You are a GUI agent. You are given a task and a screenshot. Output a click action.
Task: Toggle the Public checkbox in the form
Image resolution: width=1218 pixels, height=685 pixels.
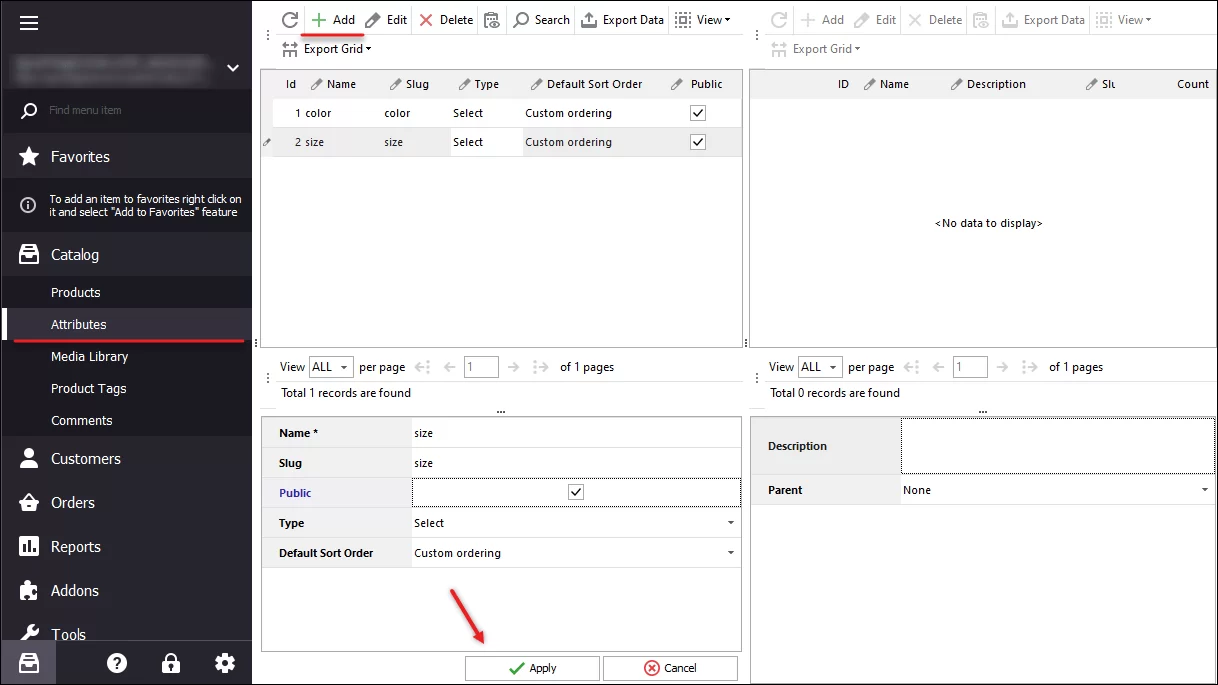[x=575, y=491]
